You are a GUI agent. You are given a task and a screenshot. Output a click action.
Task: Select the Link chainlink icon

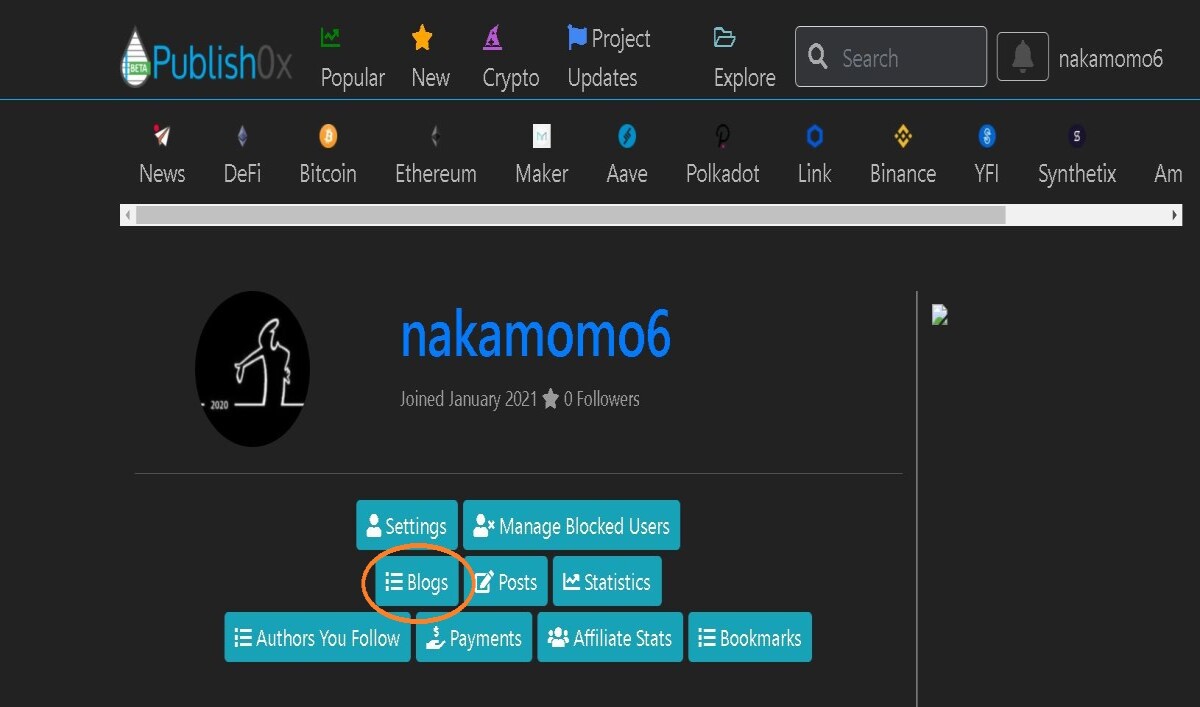click(x=814, y=136)
